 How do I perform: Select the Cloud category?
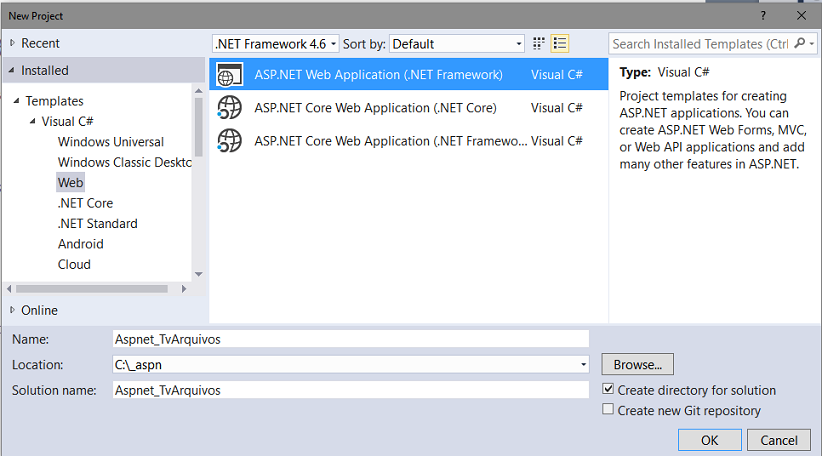pos(74,264)
